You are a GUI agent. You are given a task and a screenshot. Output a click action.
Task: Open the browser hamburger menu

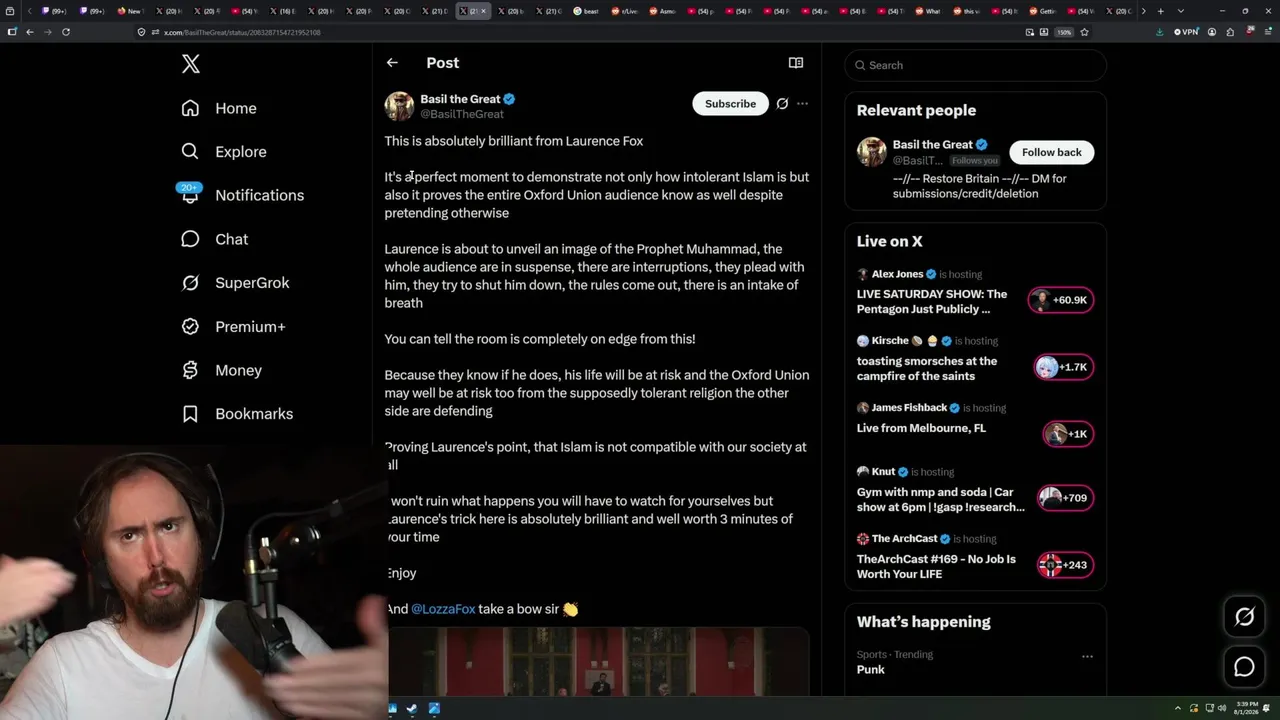1266,32
